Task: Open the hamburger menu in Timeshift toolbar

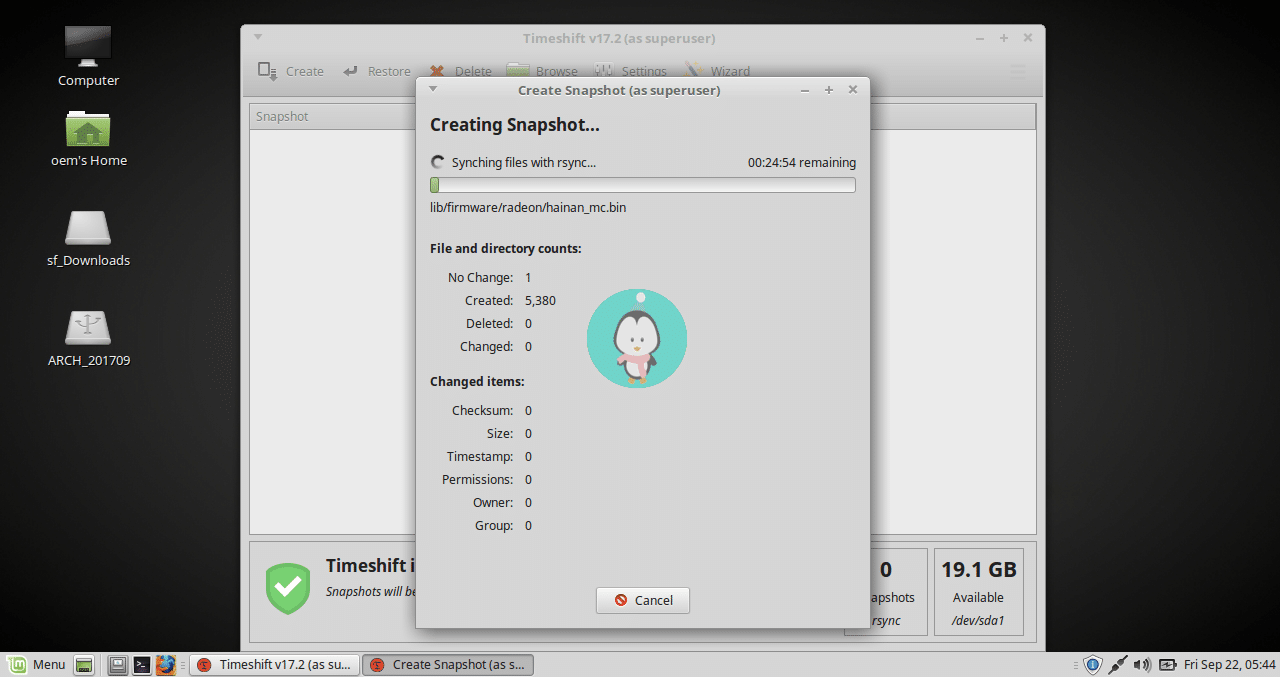Action: (1018, 71)
